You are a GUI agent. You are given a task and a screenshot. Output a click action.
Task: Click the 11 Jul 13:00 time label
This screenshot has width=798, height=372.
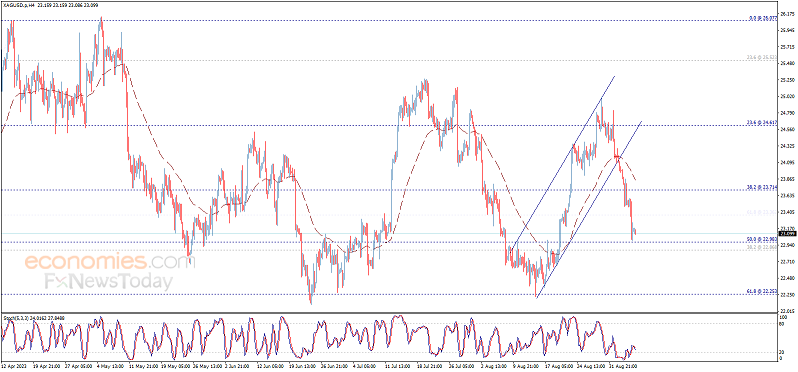pyautogui.click(x=398, y=365)
